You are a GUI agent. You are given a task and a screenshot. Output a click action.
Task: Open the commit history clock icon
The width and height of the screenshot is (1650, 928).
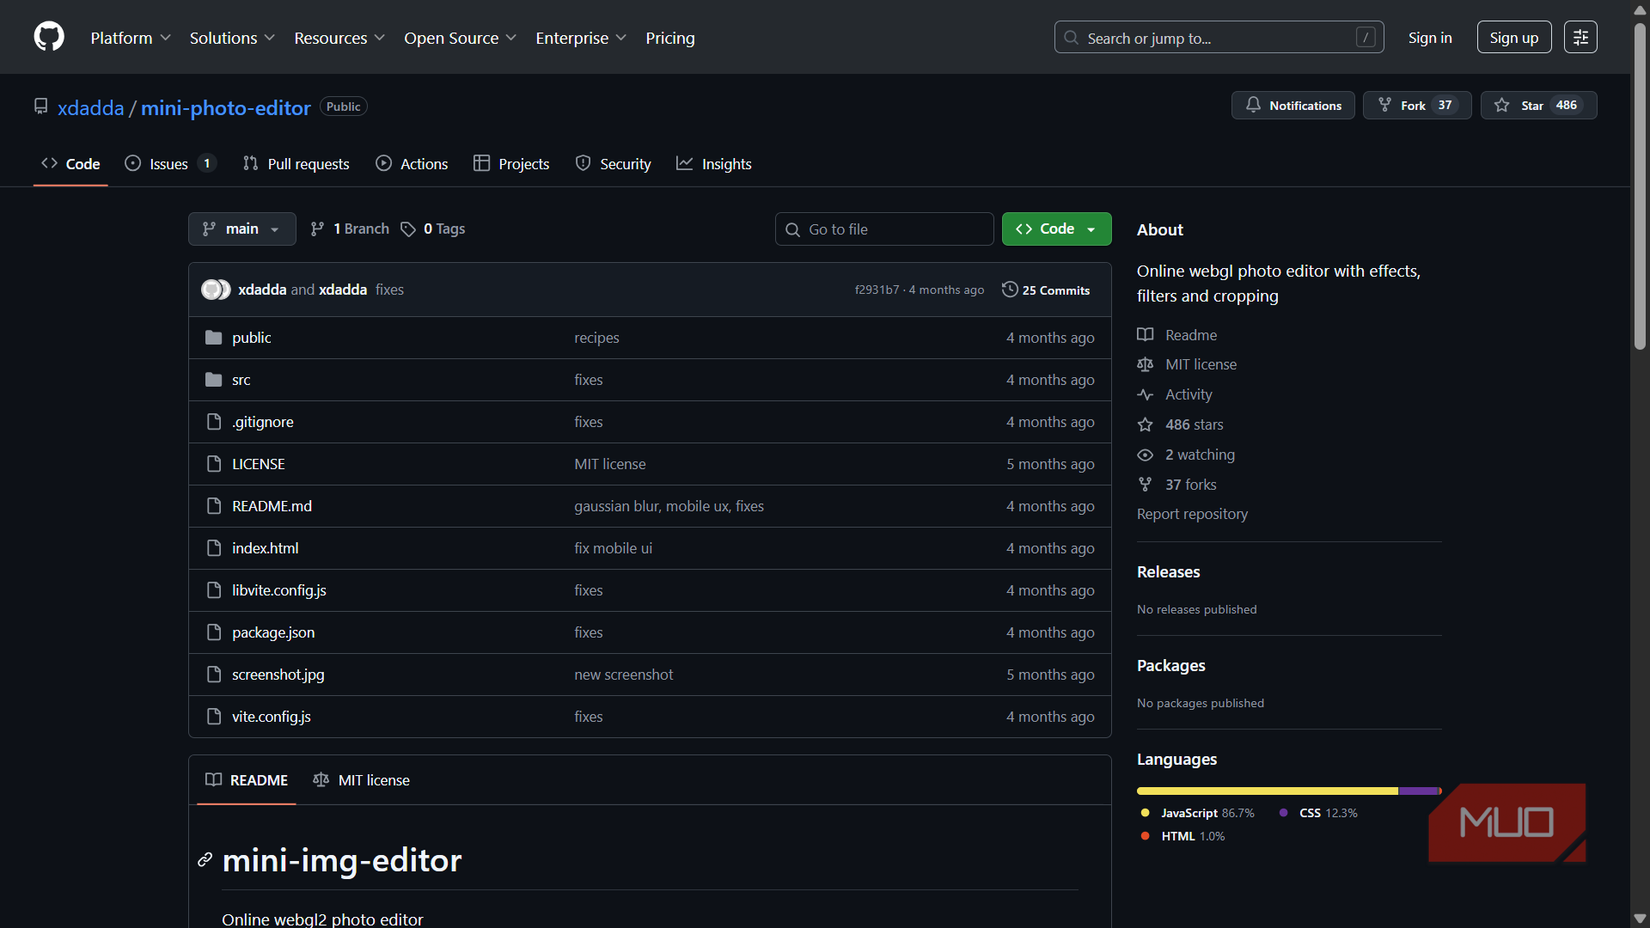pos(1008,289)
